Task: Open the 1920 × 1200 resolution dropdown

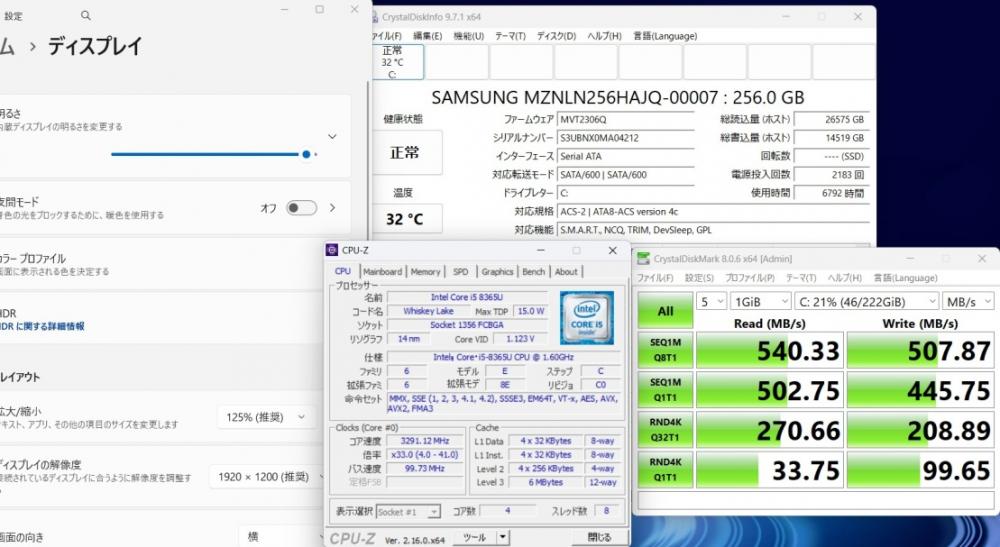Action: tap(268, 477)
